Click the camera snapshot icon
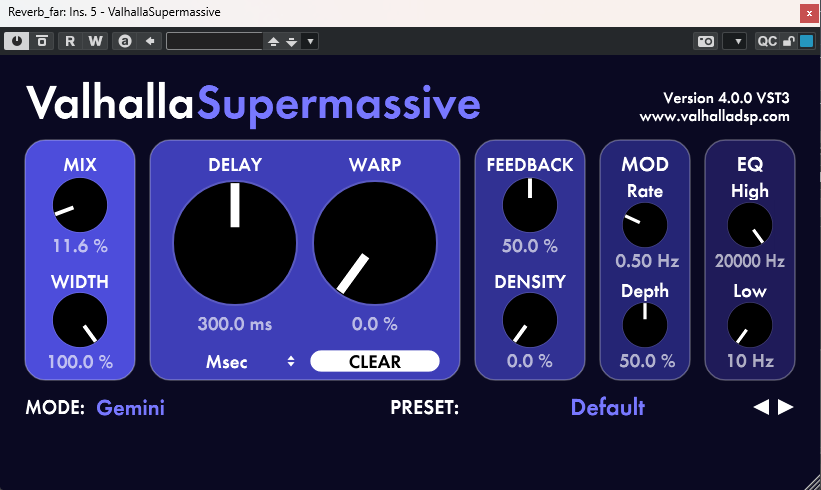This screenshot has width=821, height=490. pos(705,41)
